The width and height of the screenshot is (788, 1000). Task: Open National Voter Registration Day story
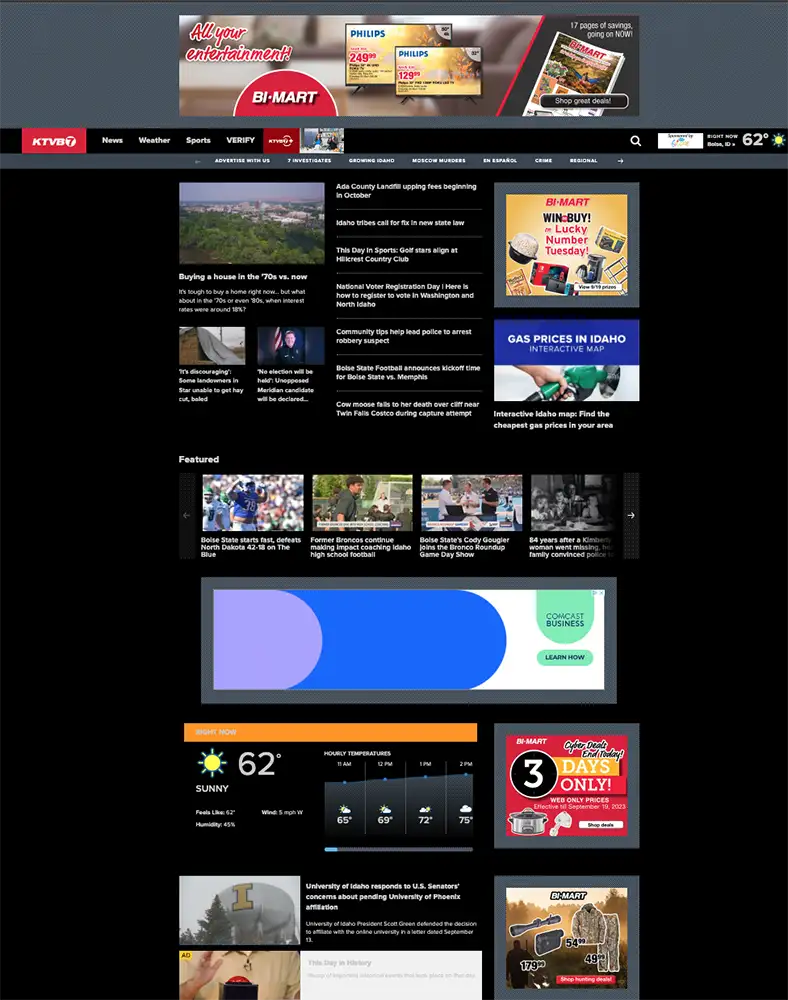(x=405, y=295)
